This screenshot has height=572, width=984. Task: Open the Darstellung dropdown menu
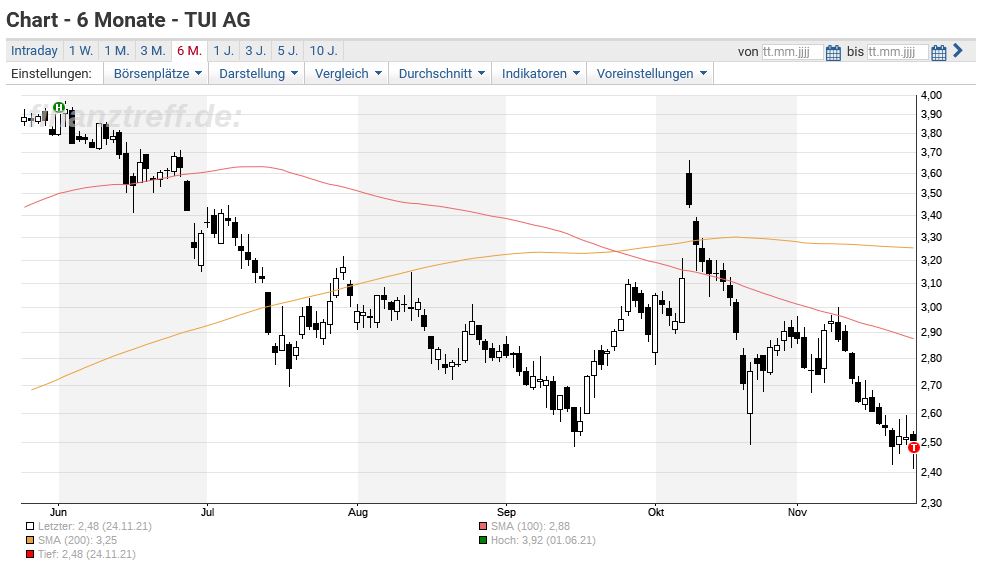(x=258, y=73)
